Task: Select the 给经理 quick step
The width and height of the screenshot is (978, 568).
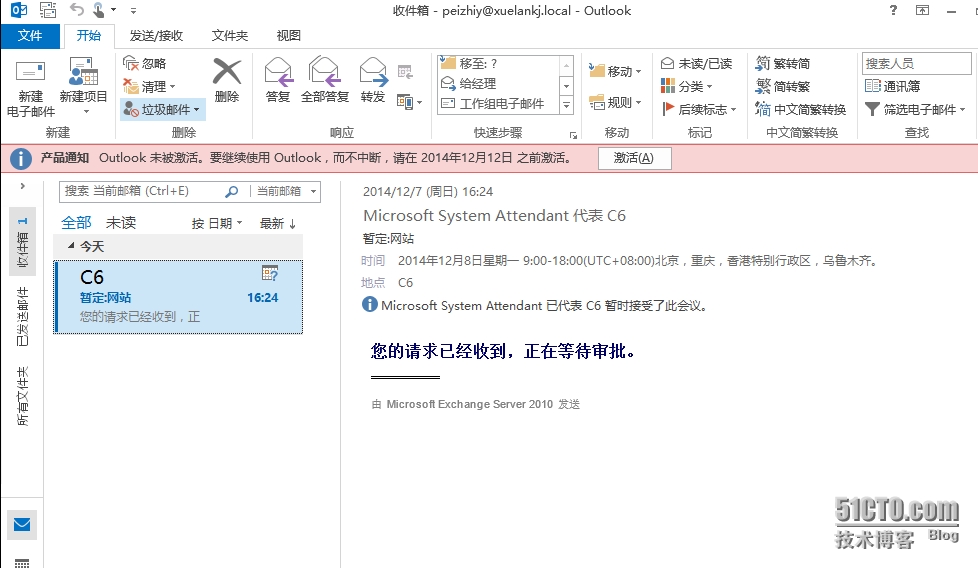Action: coord(498,84)
